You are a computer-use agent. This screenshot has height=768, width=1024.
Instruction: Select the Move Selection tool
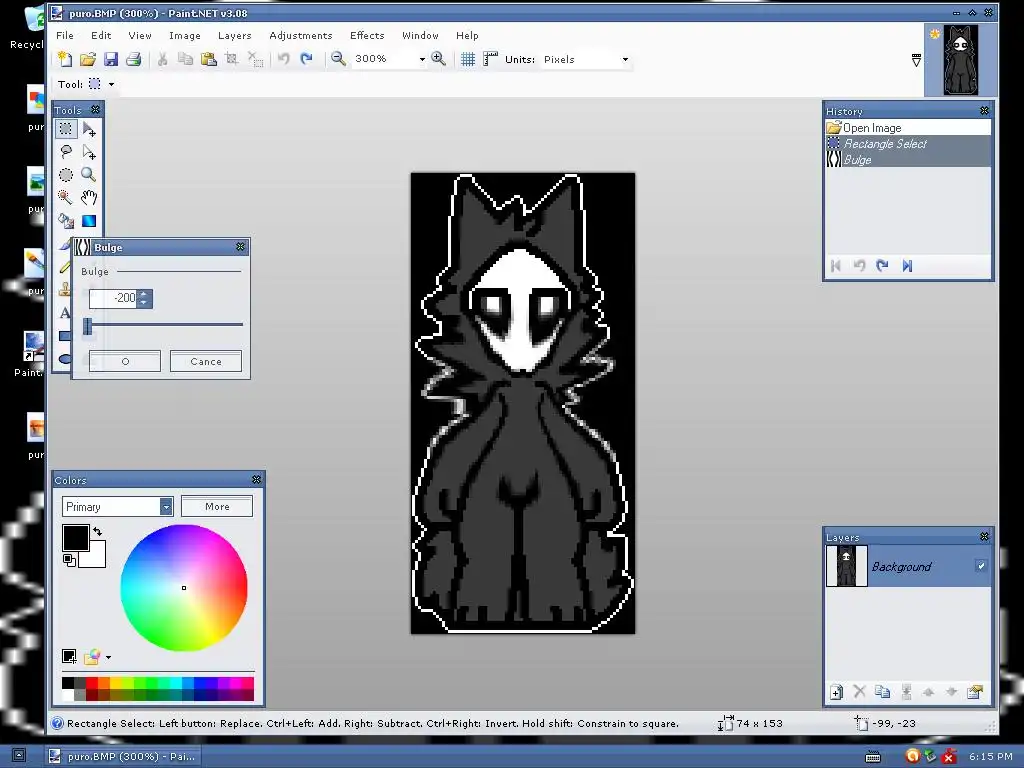coord(89,152)
